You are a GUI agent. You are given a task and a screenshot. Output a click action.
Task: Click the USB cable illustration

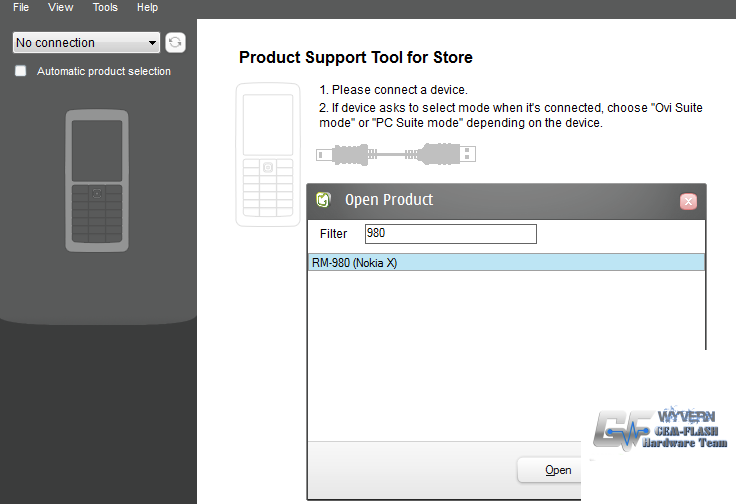click(x=396, y=154)
